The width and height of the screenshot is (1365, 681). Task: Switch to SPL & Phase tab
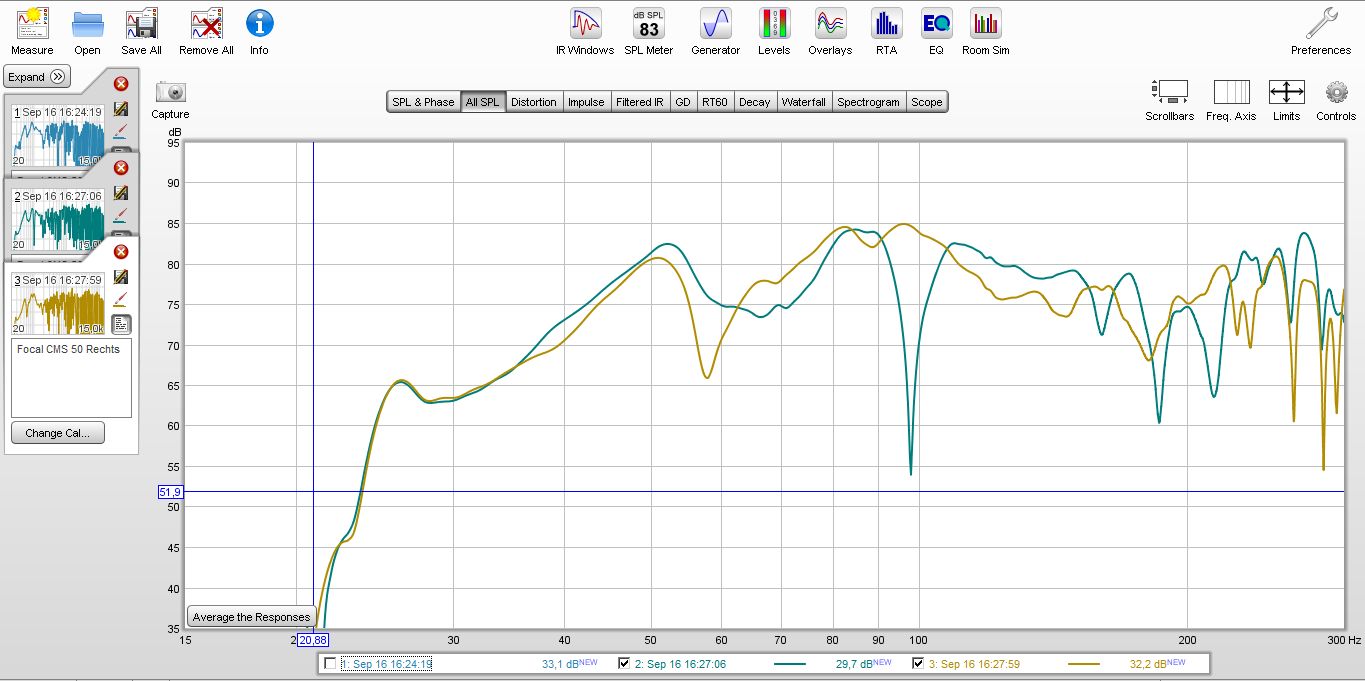(x=423, y=102)
